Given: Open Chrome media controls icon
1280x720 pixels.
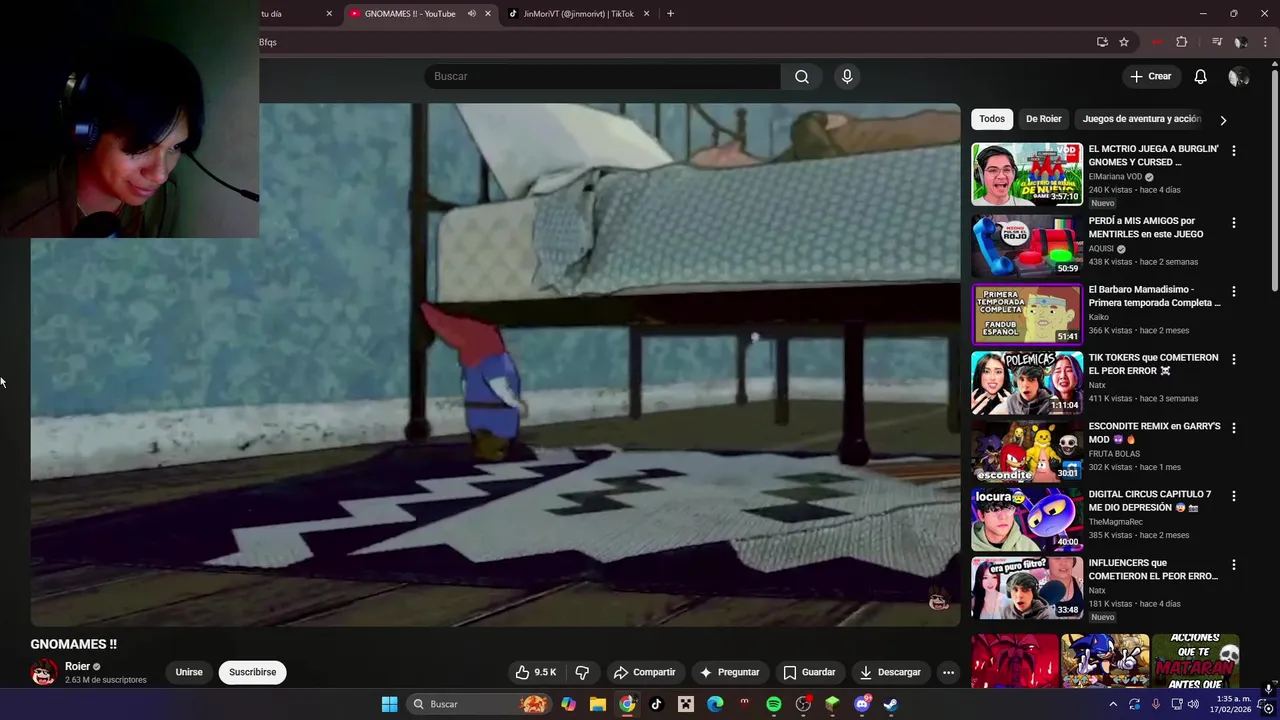Looking at the screenshot, I should click(x=1217, y=42).
